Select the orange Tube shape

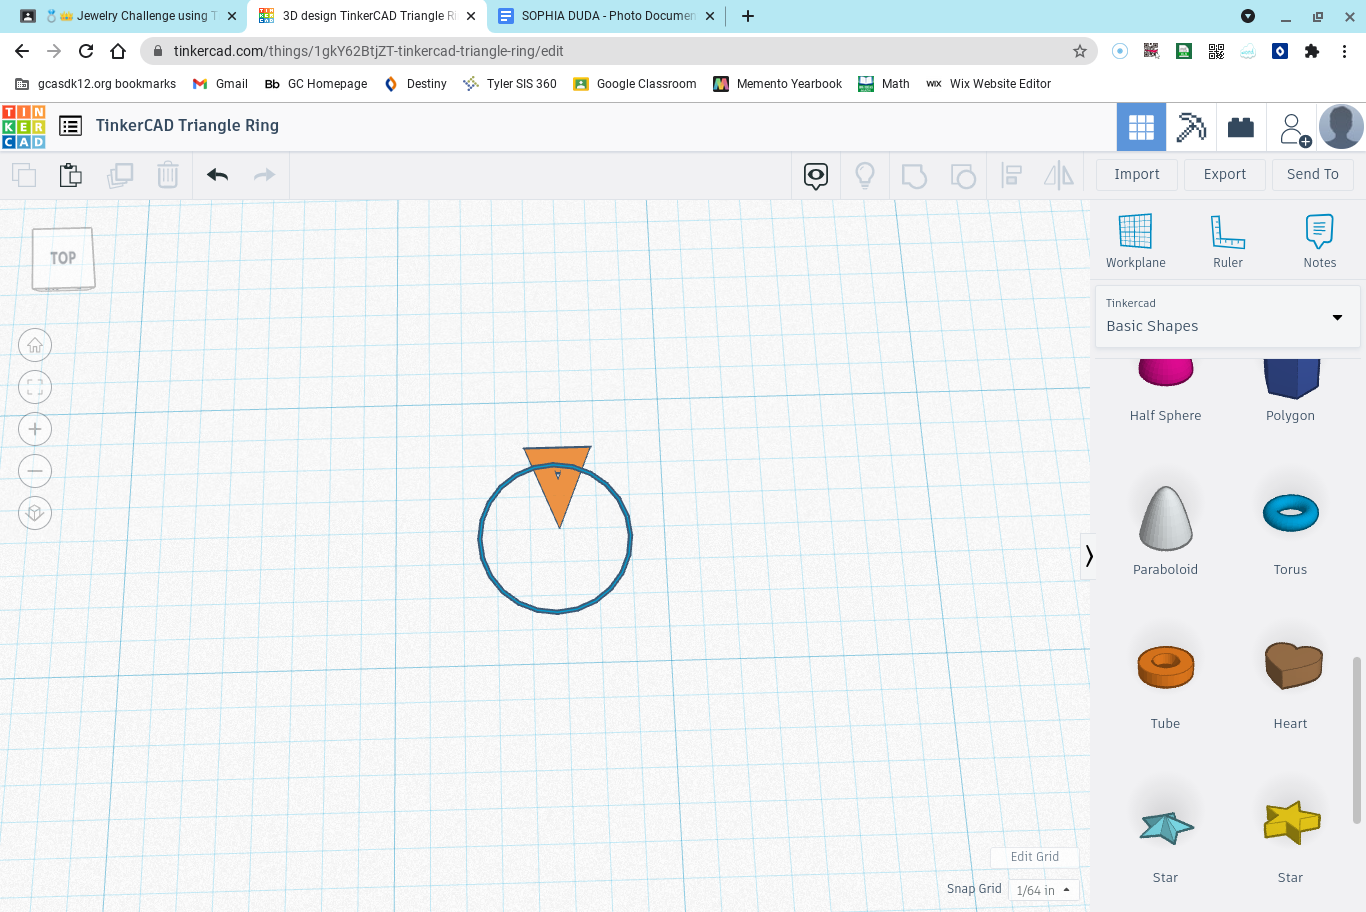(x=1165, y=663)
